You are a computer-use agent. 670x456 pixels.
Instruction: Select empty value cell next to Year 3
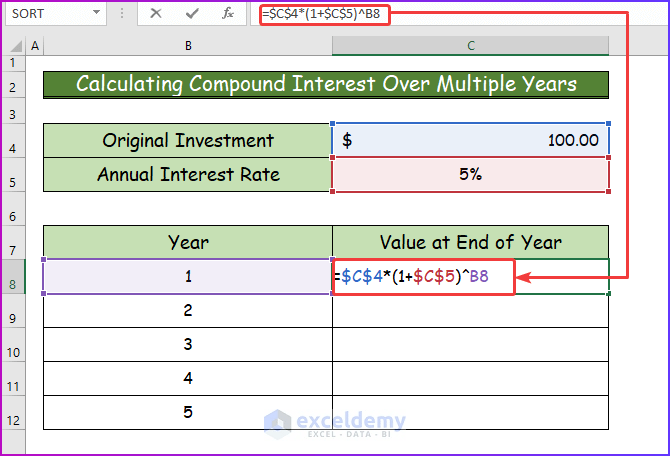click(x=470, y=344)
